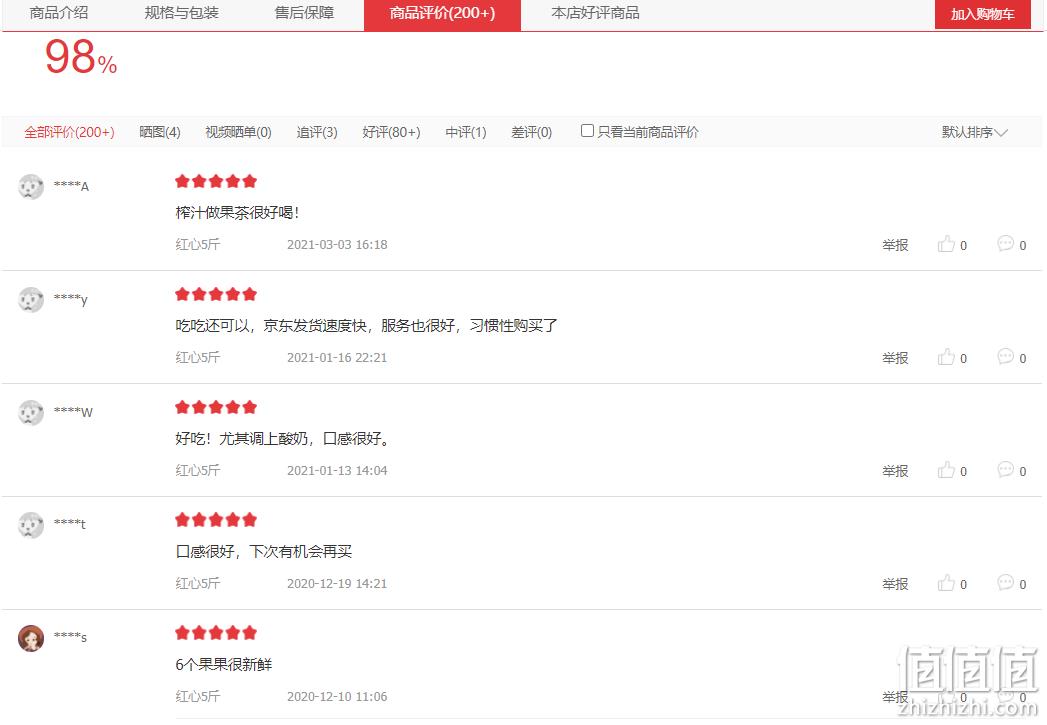Filter reviews by 追评(3)
Image resolution: width=1047 pixels, height=725 pixels.
317,132
